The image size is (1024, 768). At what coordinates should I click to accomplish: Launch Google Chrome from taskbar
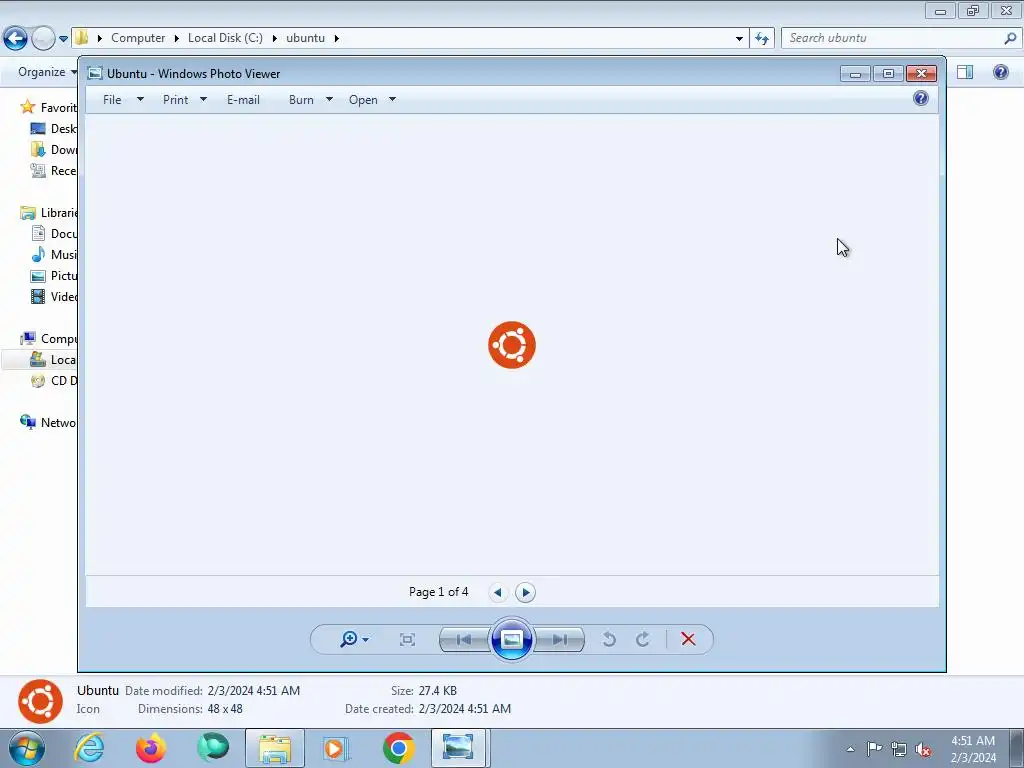click(x=399, y=748)
